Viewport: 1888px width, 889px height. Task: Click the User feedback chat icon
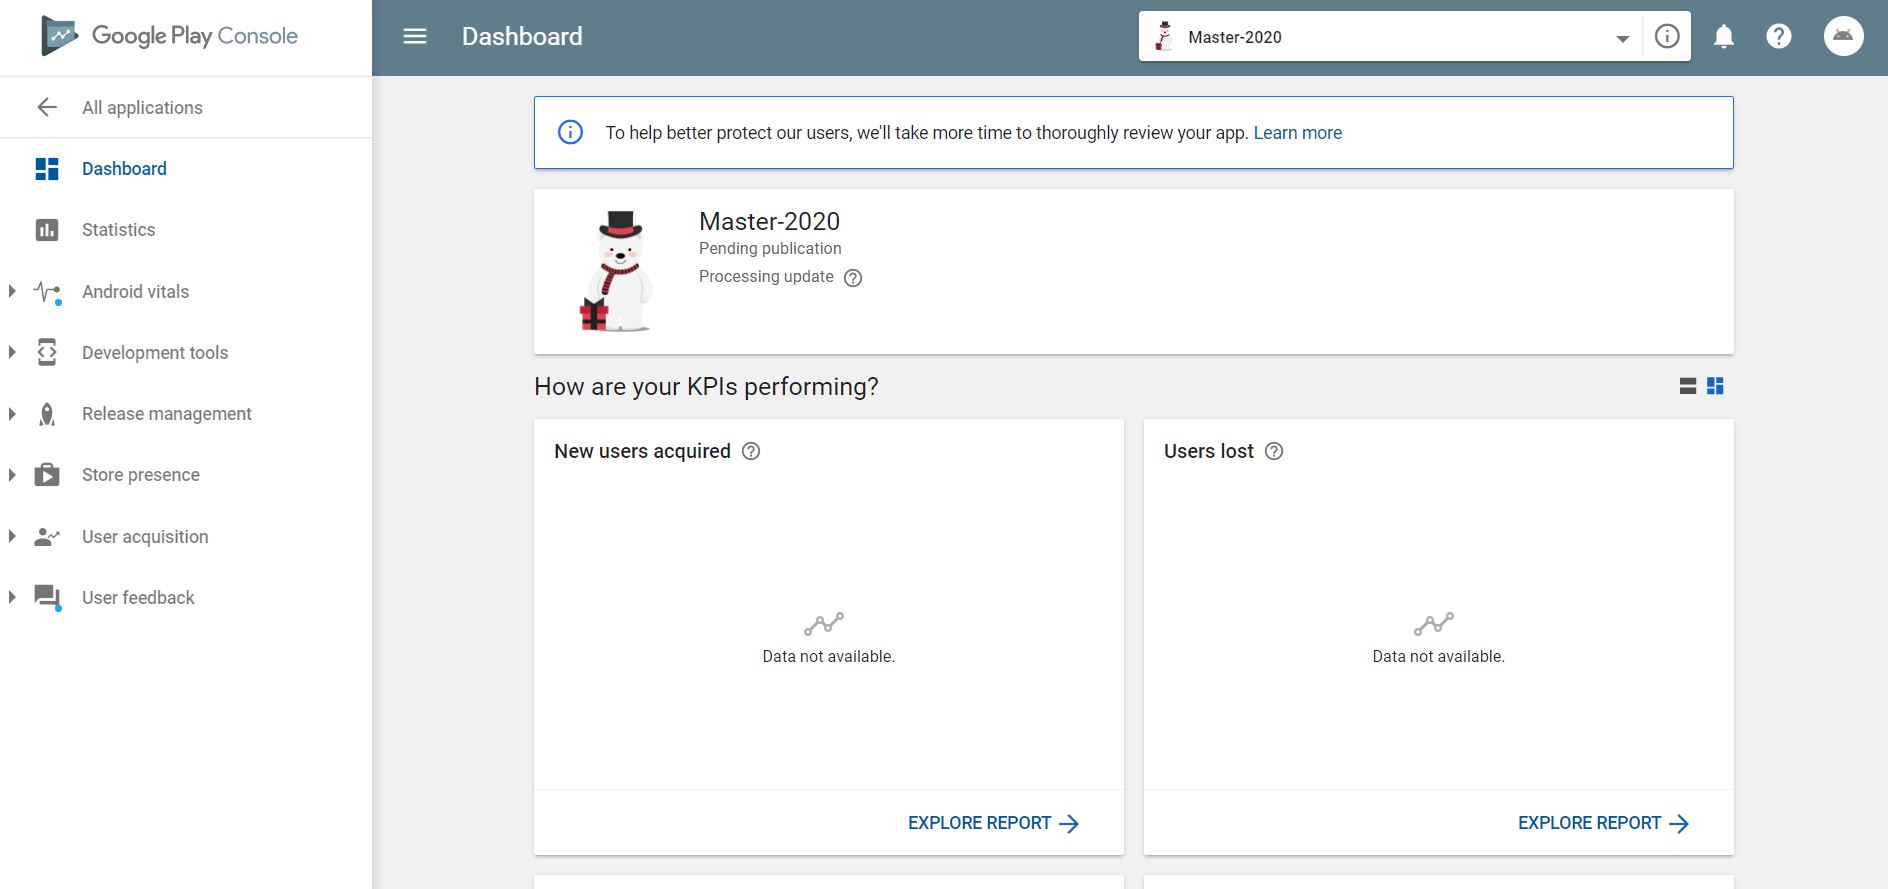pos(48,598)
